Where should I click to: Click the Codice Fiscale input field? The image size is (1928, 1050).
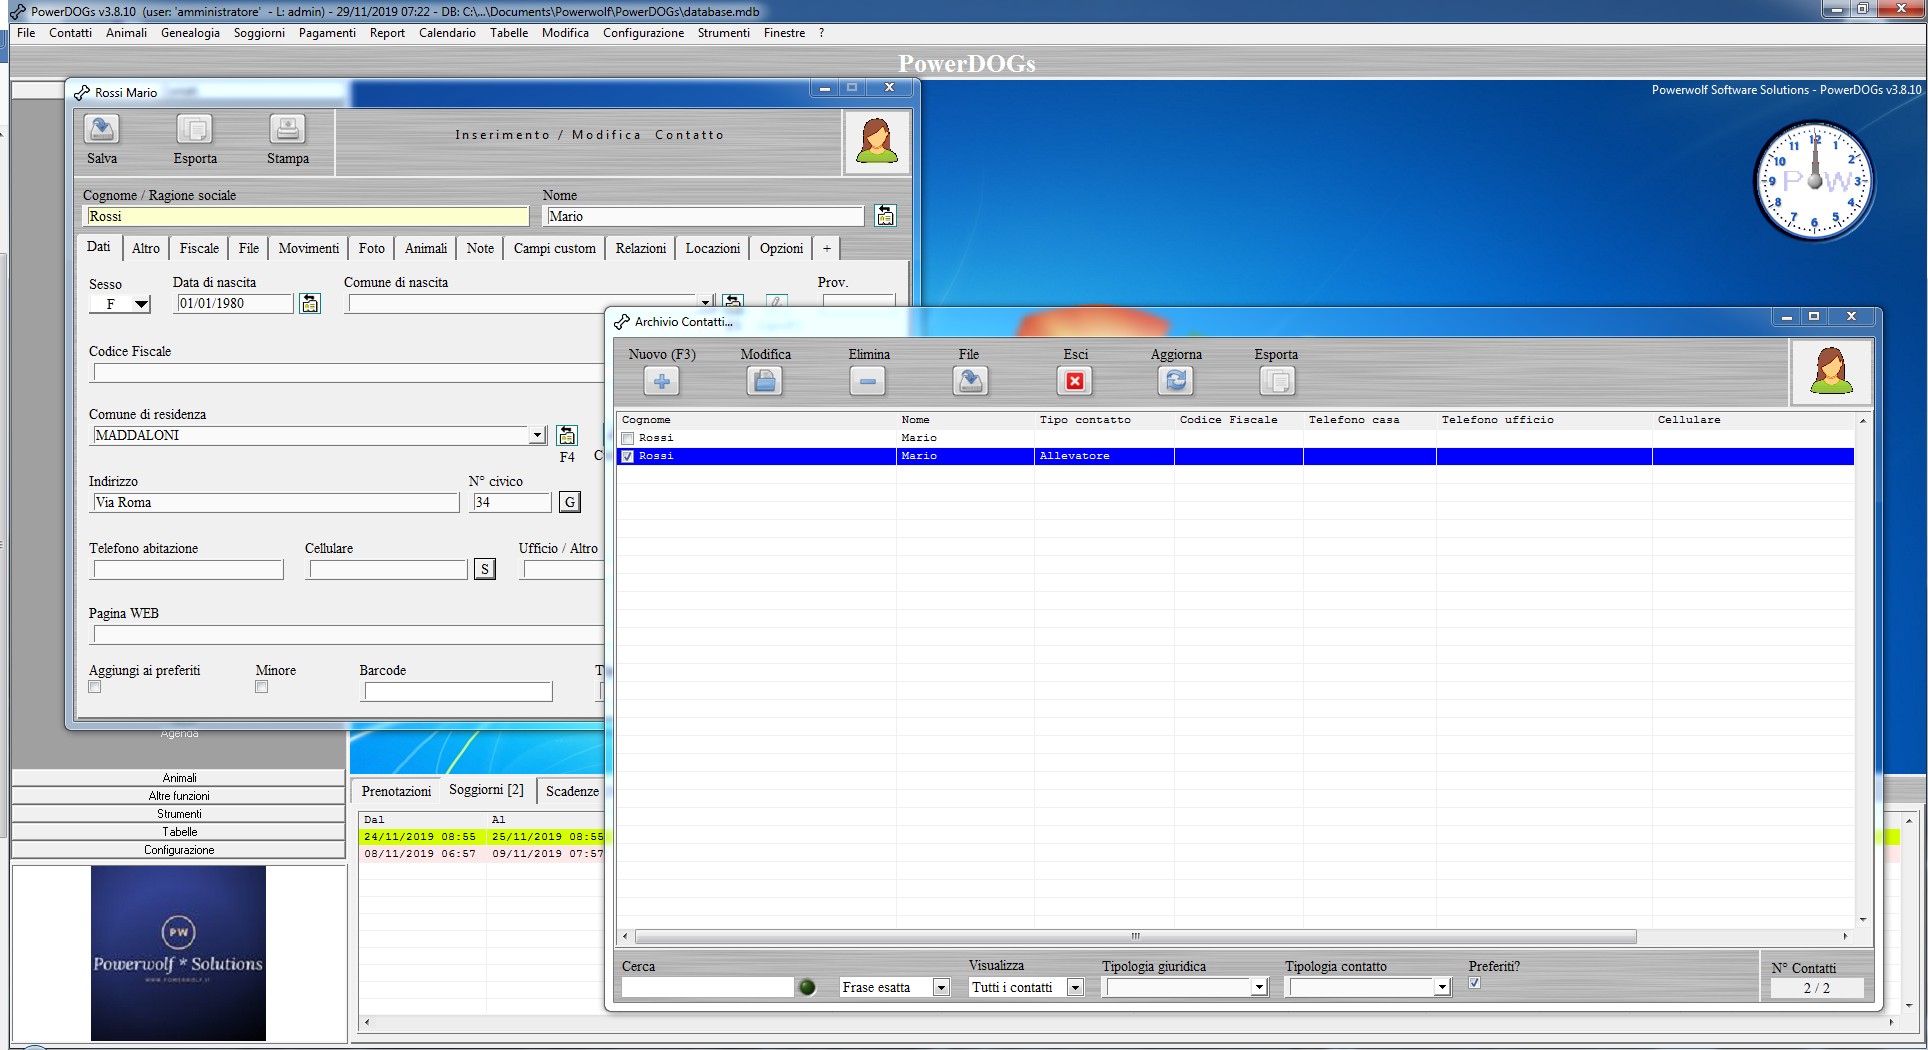click(348, 372)
